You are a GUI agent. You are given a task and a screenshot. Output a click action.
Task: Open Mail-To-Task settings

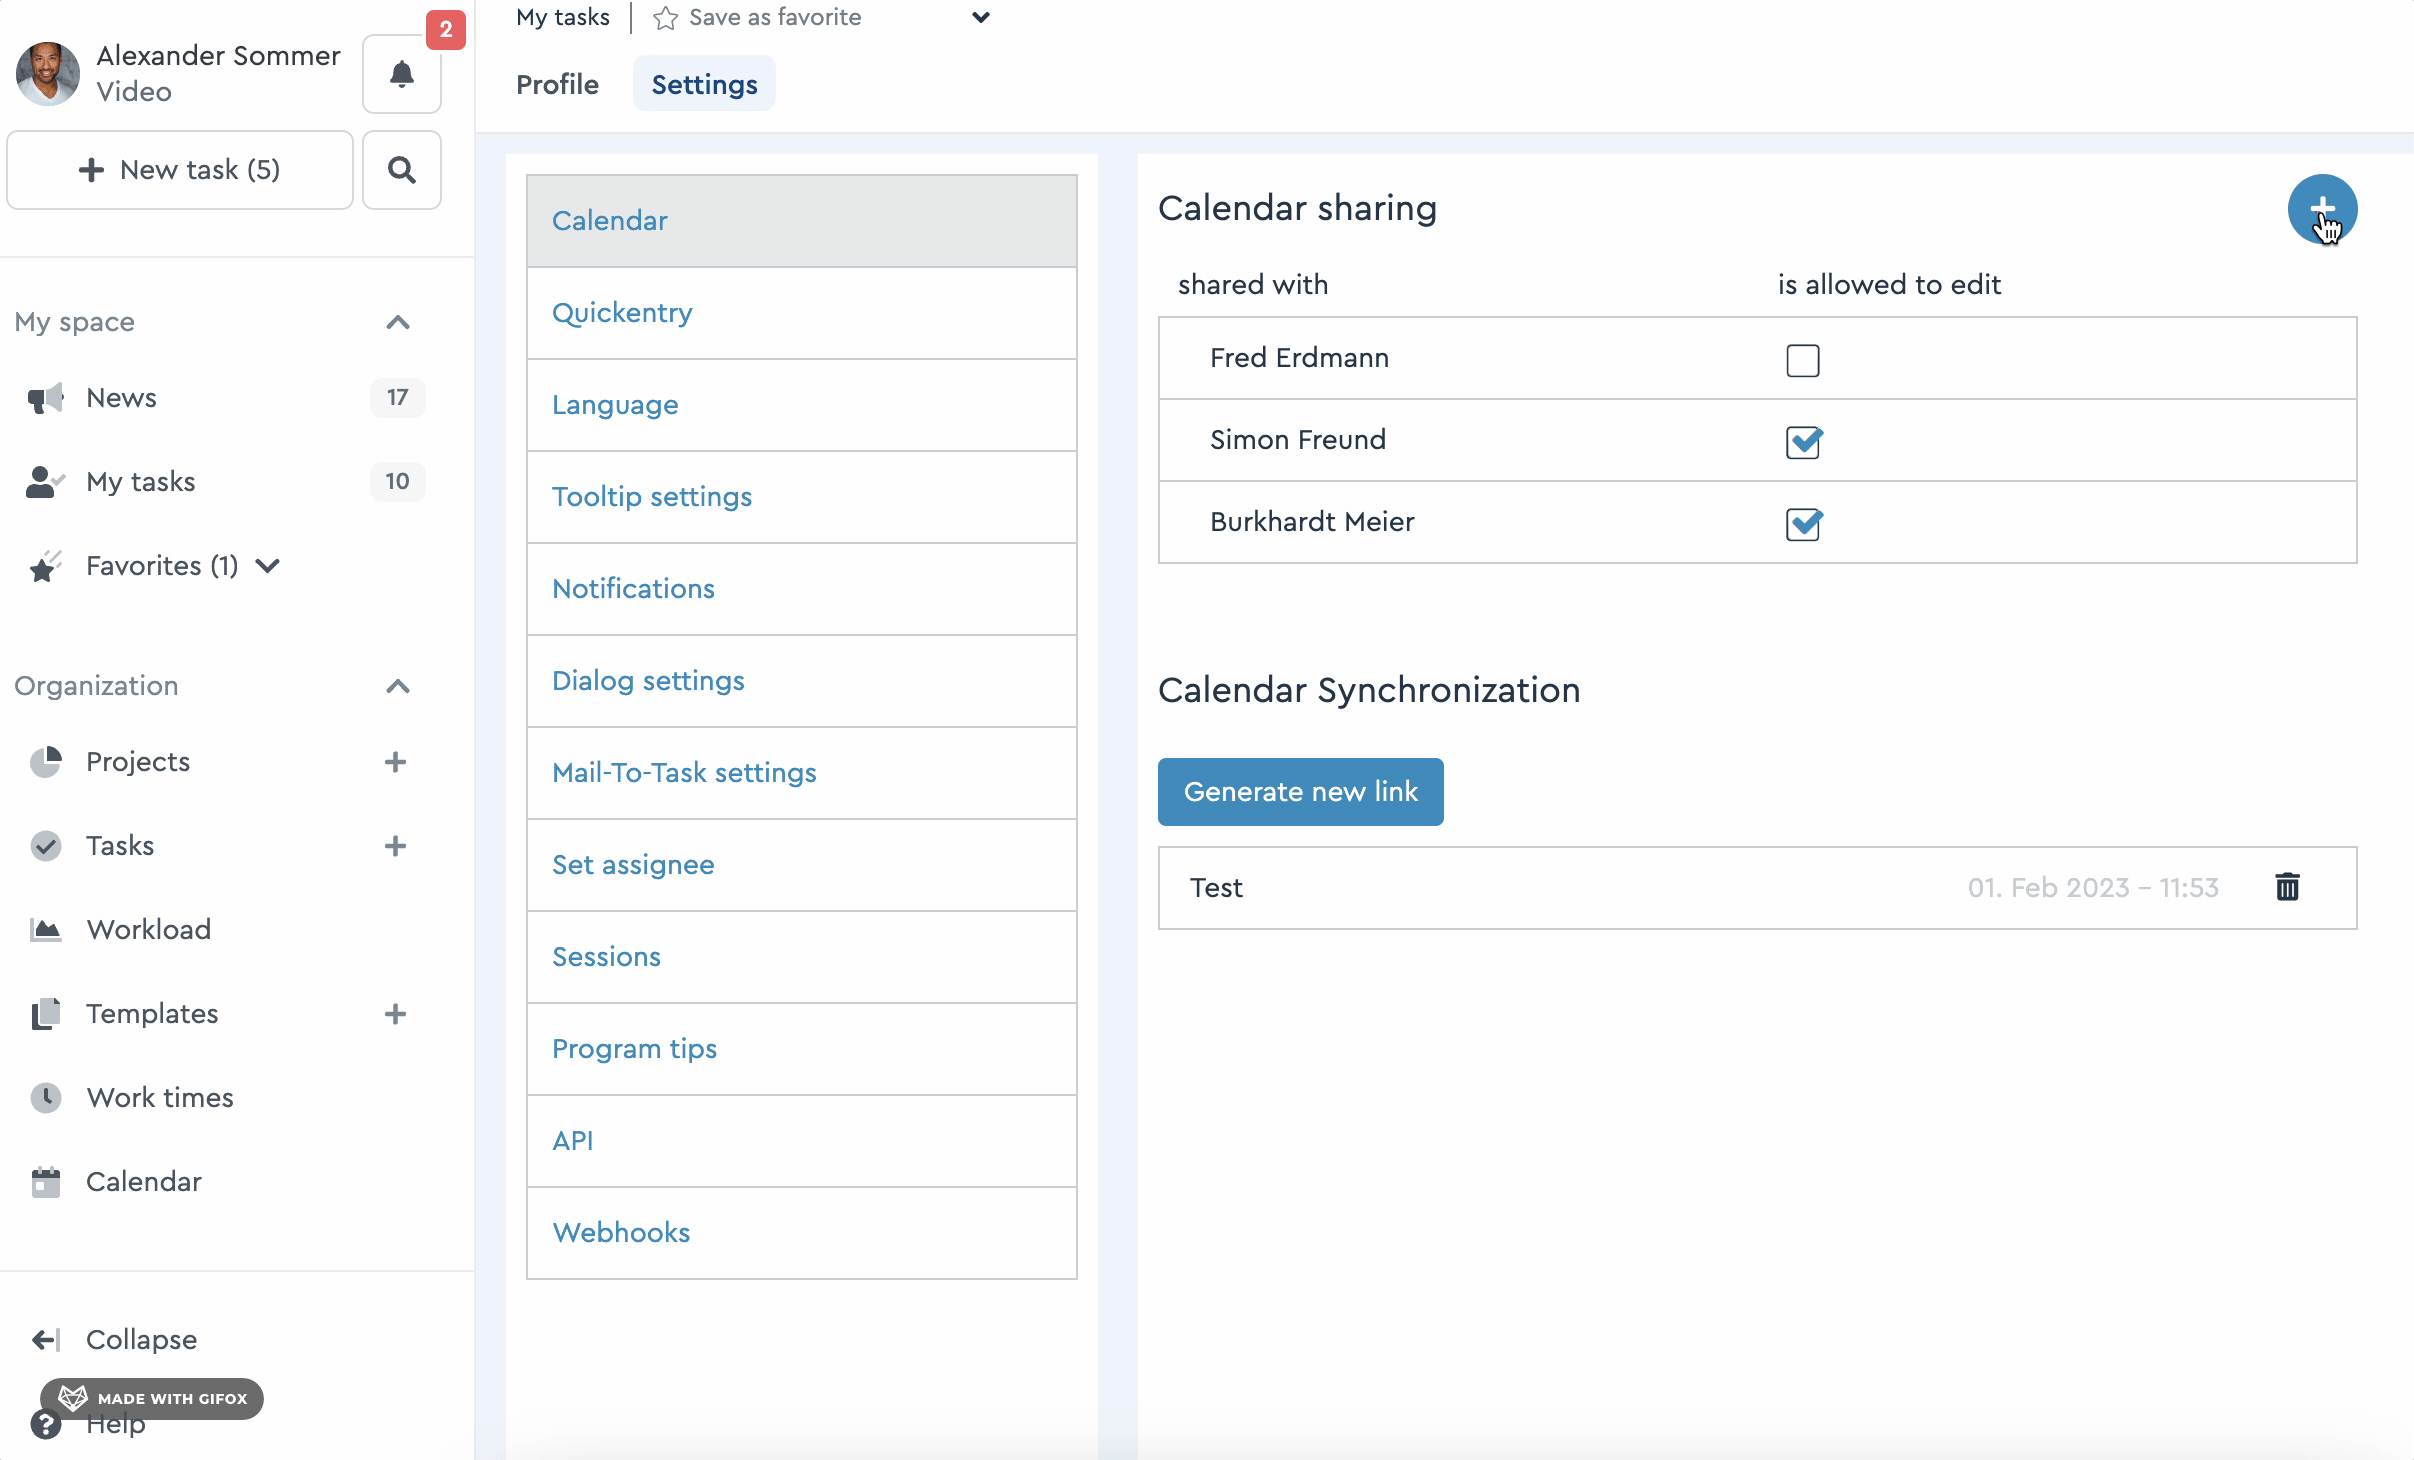801,773
